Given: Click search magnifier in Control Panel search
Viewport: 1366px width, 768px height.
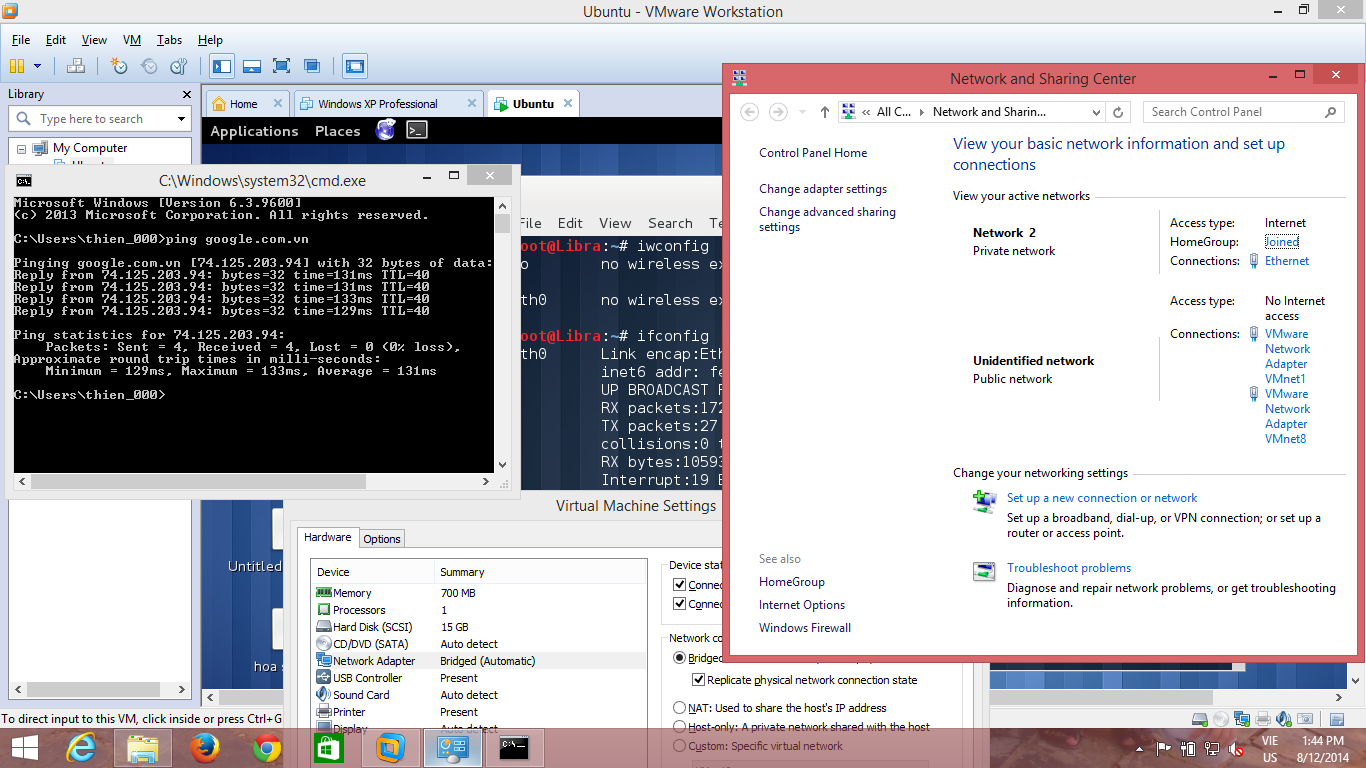Looking at the screenshot, I should (1330, 112).
